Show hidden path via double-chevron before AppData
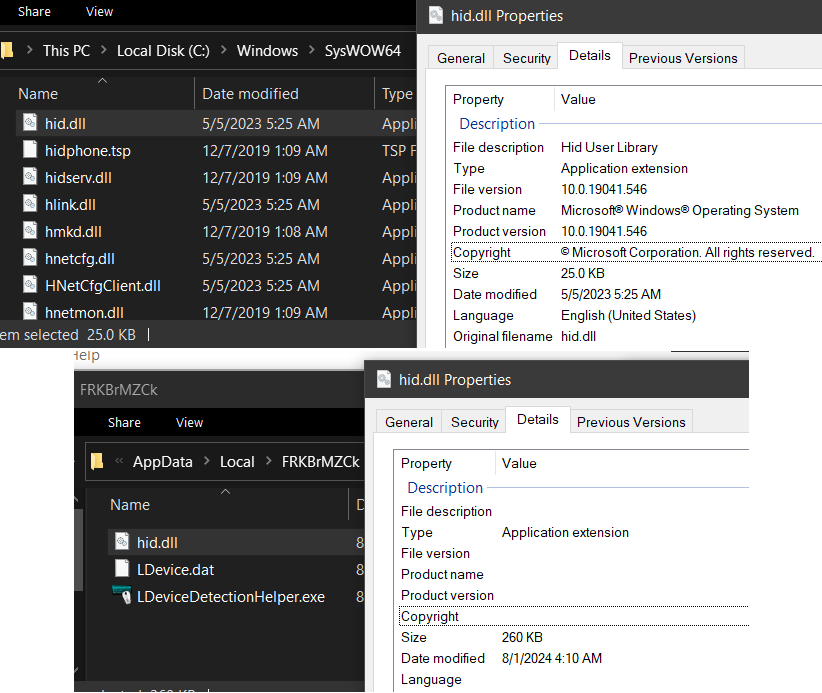 119,461
